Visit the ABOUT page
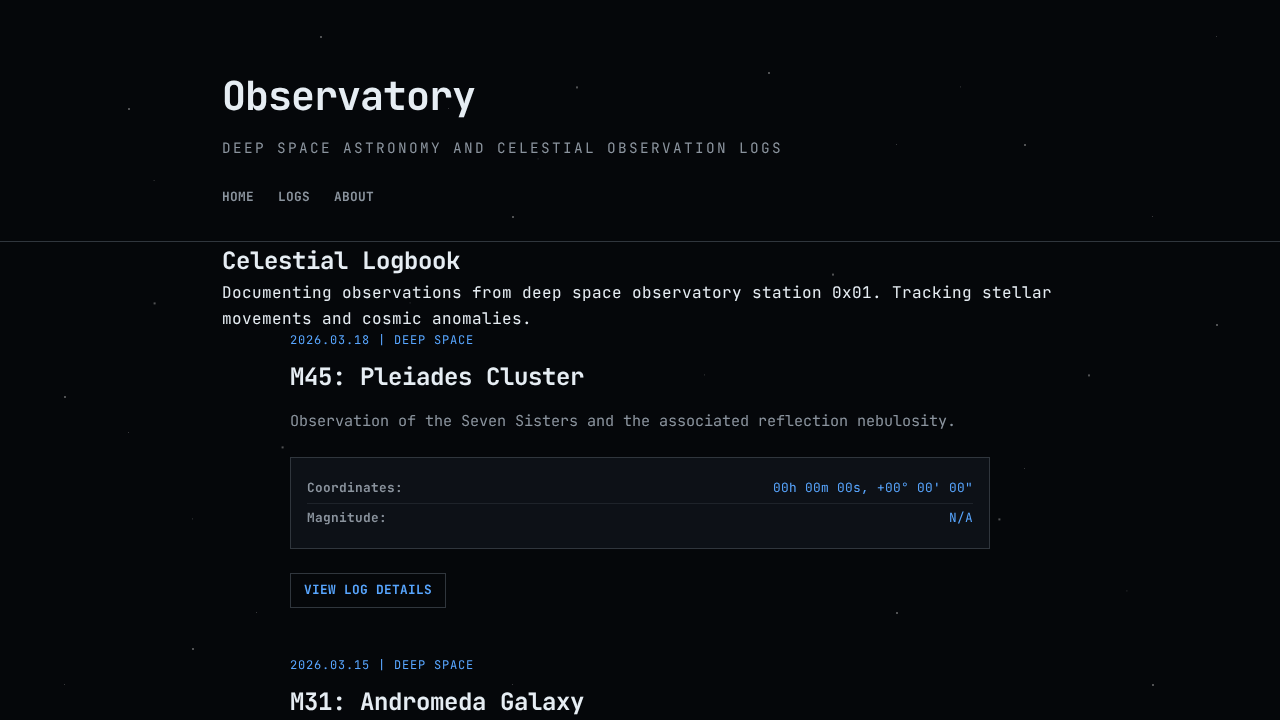Screen dimensions: 1280x720 pyautogui.click(x=354, y=196)
